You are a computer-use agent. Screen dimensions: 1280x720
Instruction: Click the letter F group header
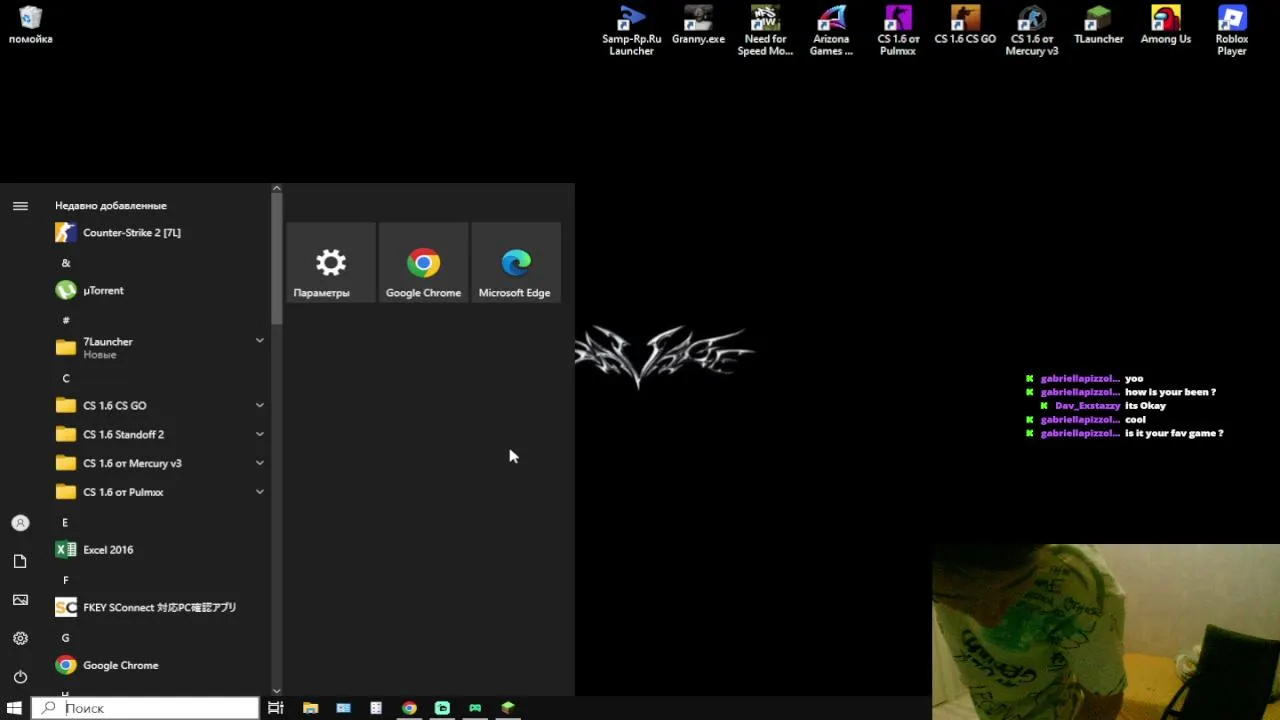[66, 580]
